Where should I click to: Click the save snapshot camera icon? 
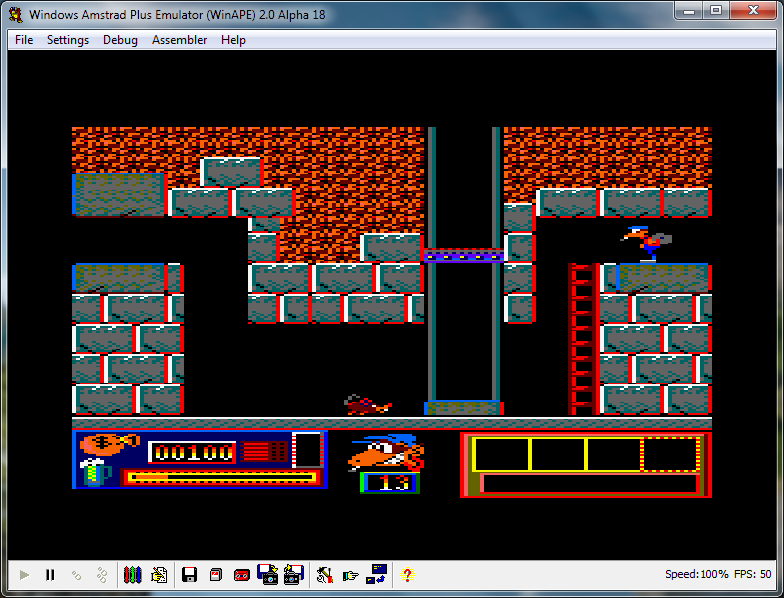[x=294, y=574]
